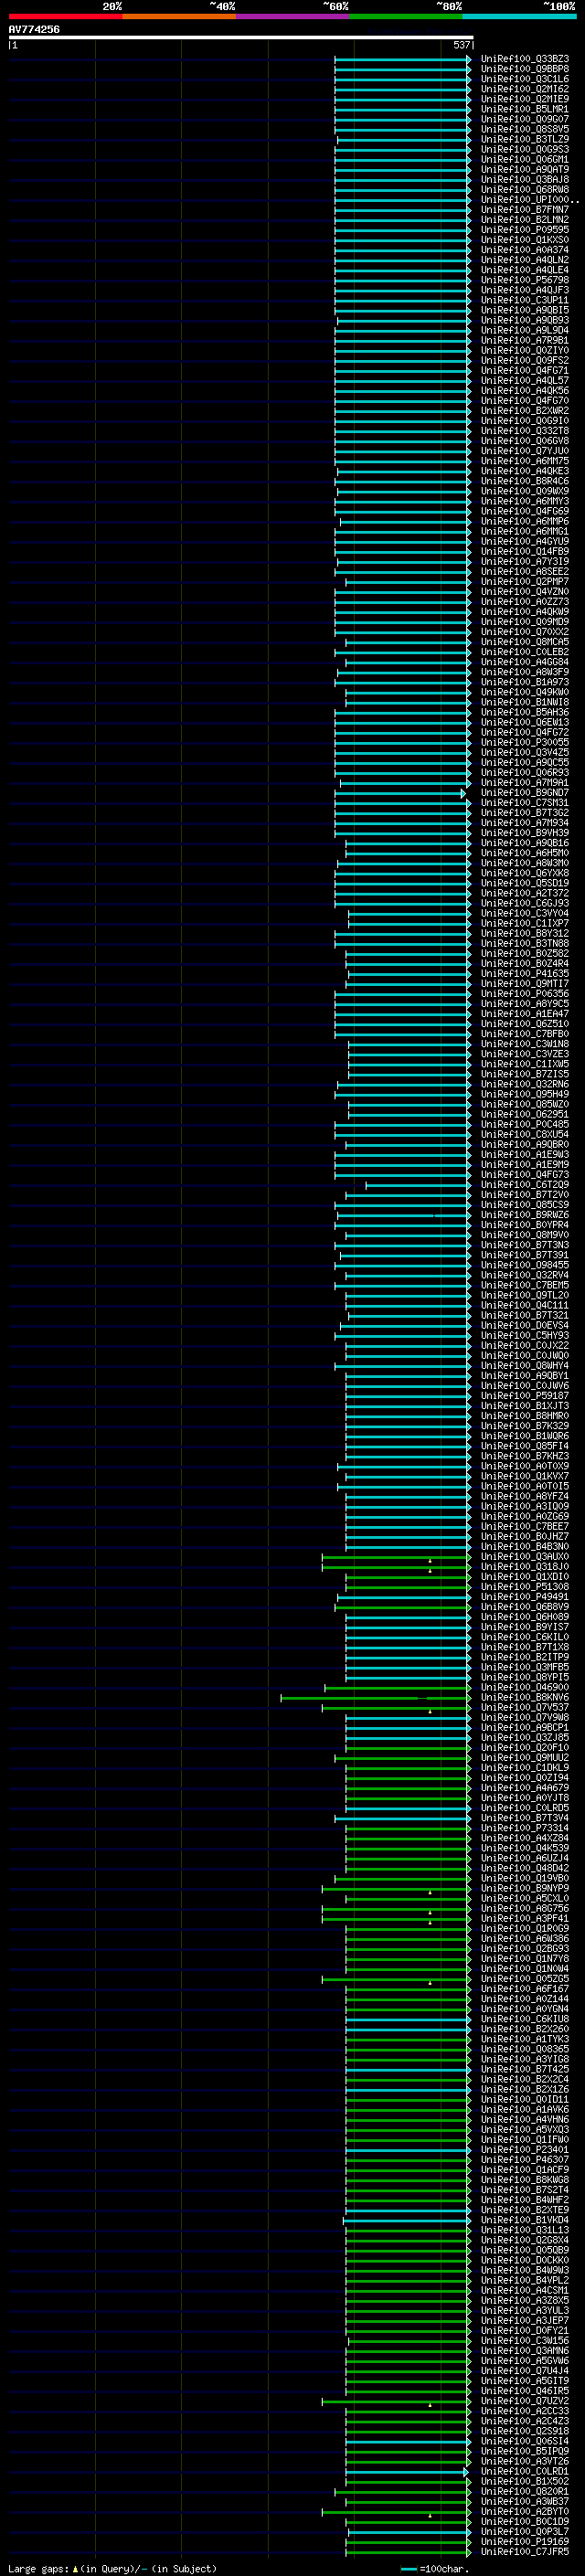Select hit label UniRef100_Q0P3L7
Image resolution: width=585 pixels, height=2576 pixels.
click(525, 2531)
